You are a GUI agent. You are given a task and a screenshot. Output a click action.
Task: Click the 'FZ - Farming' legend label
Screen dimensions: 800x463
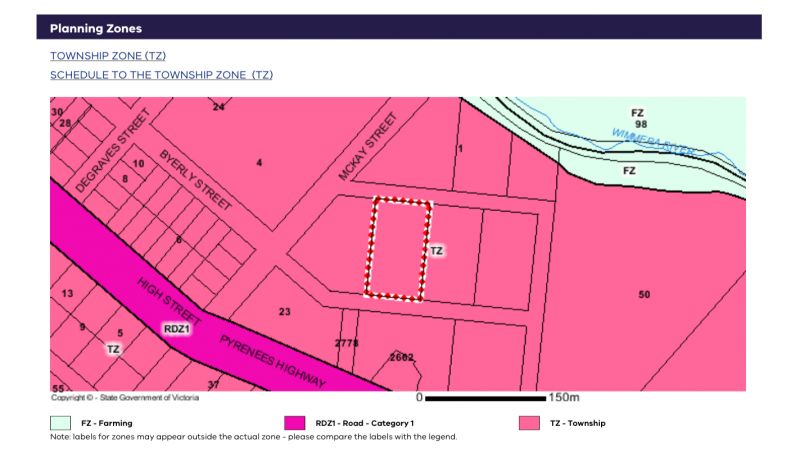tap(107, 423)
